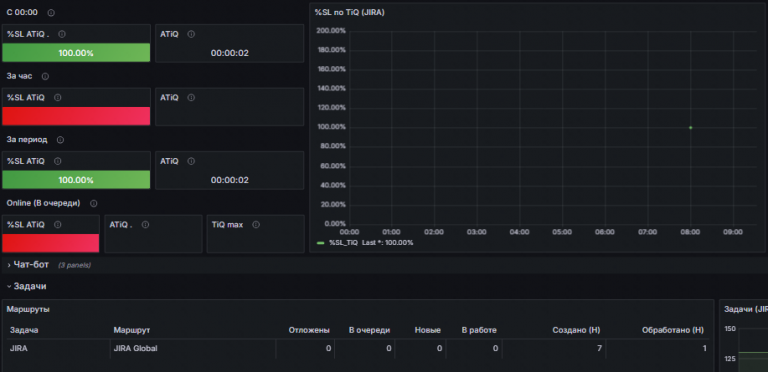Viewport: 768px width, 372px height.
Task: Sort table by Создано (Н) column
Action: click(576, 330)
